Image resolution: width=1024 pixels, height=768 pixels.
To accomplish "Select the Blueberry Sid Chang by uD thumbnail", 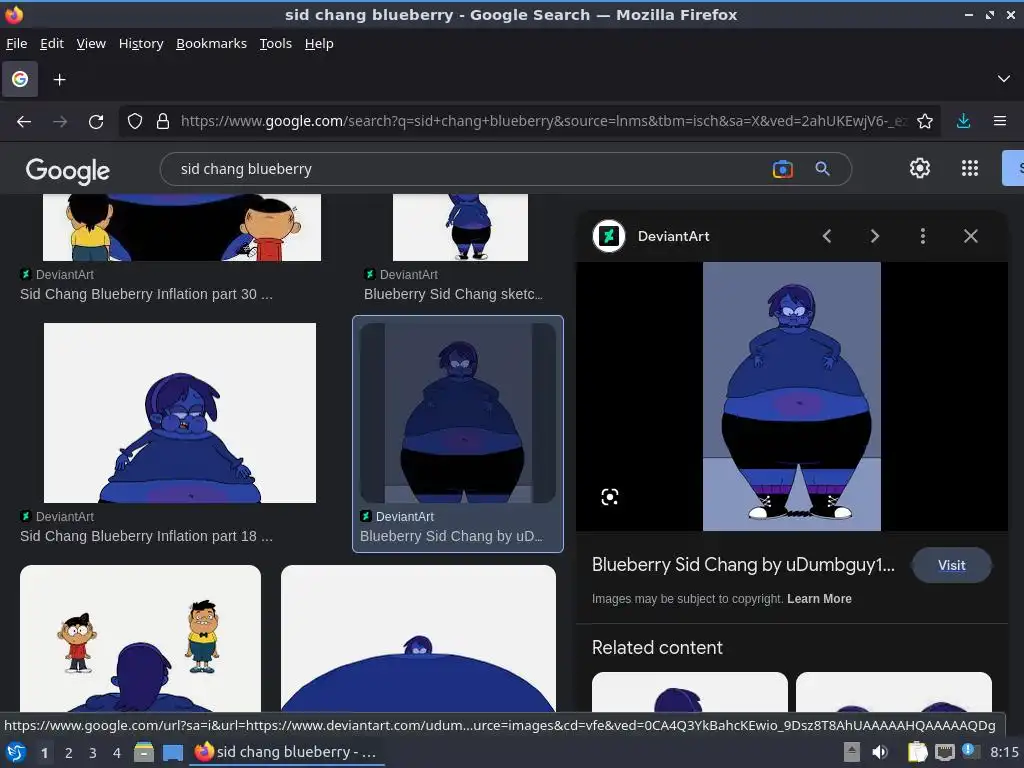I will click(x=458, y=413).
